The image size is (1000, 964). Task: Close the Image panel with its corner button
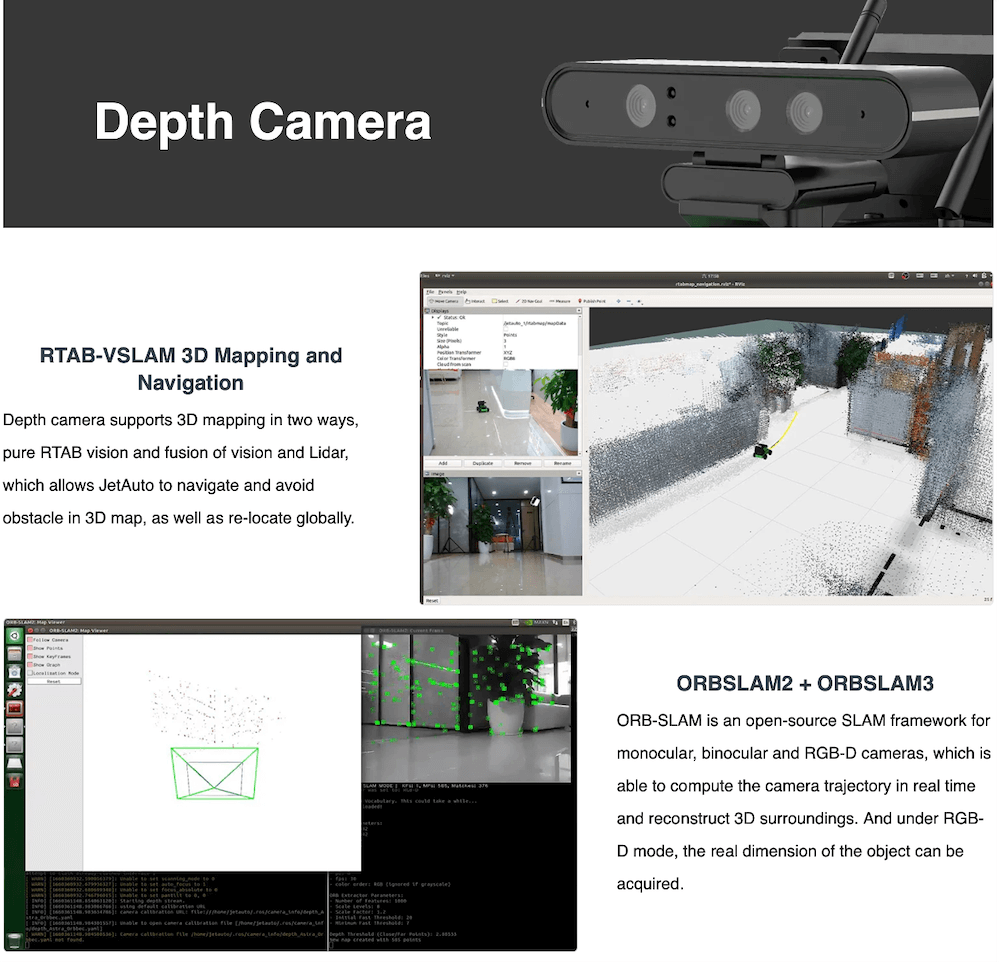click(579, 474)
